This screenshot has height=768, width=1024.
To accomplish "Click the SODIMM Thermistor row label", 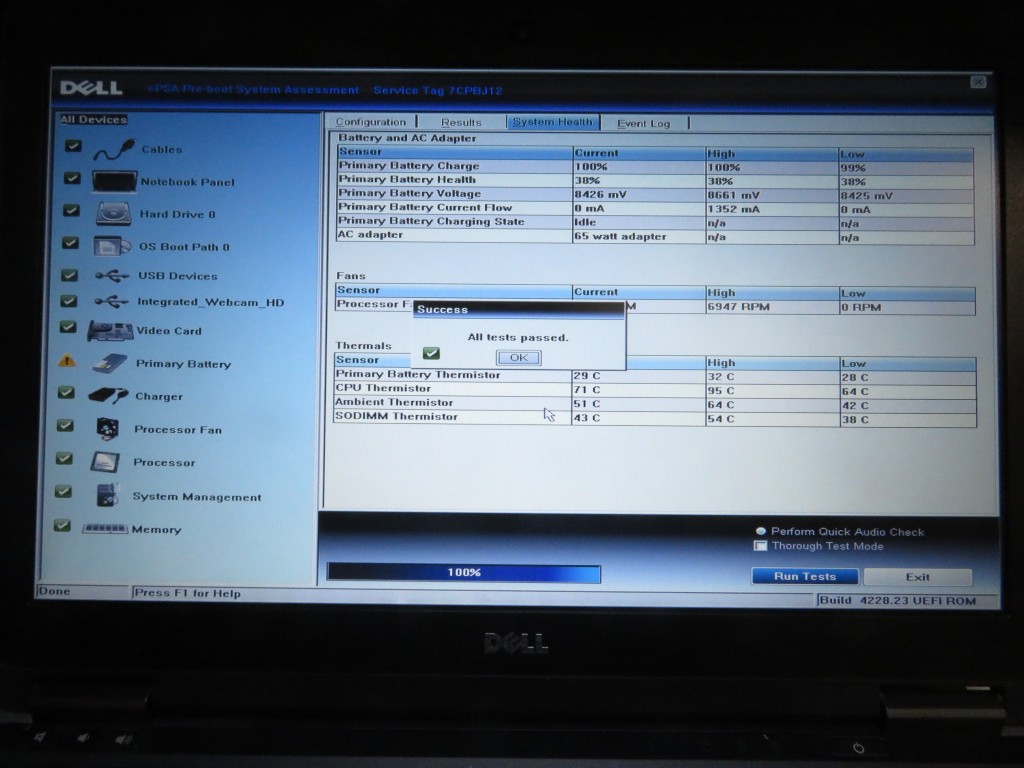I will click(x=396, y=416).
